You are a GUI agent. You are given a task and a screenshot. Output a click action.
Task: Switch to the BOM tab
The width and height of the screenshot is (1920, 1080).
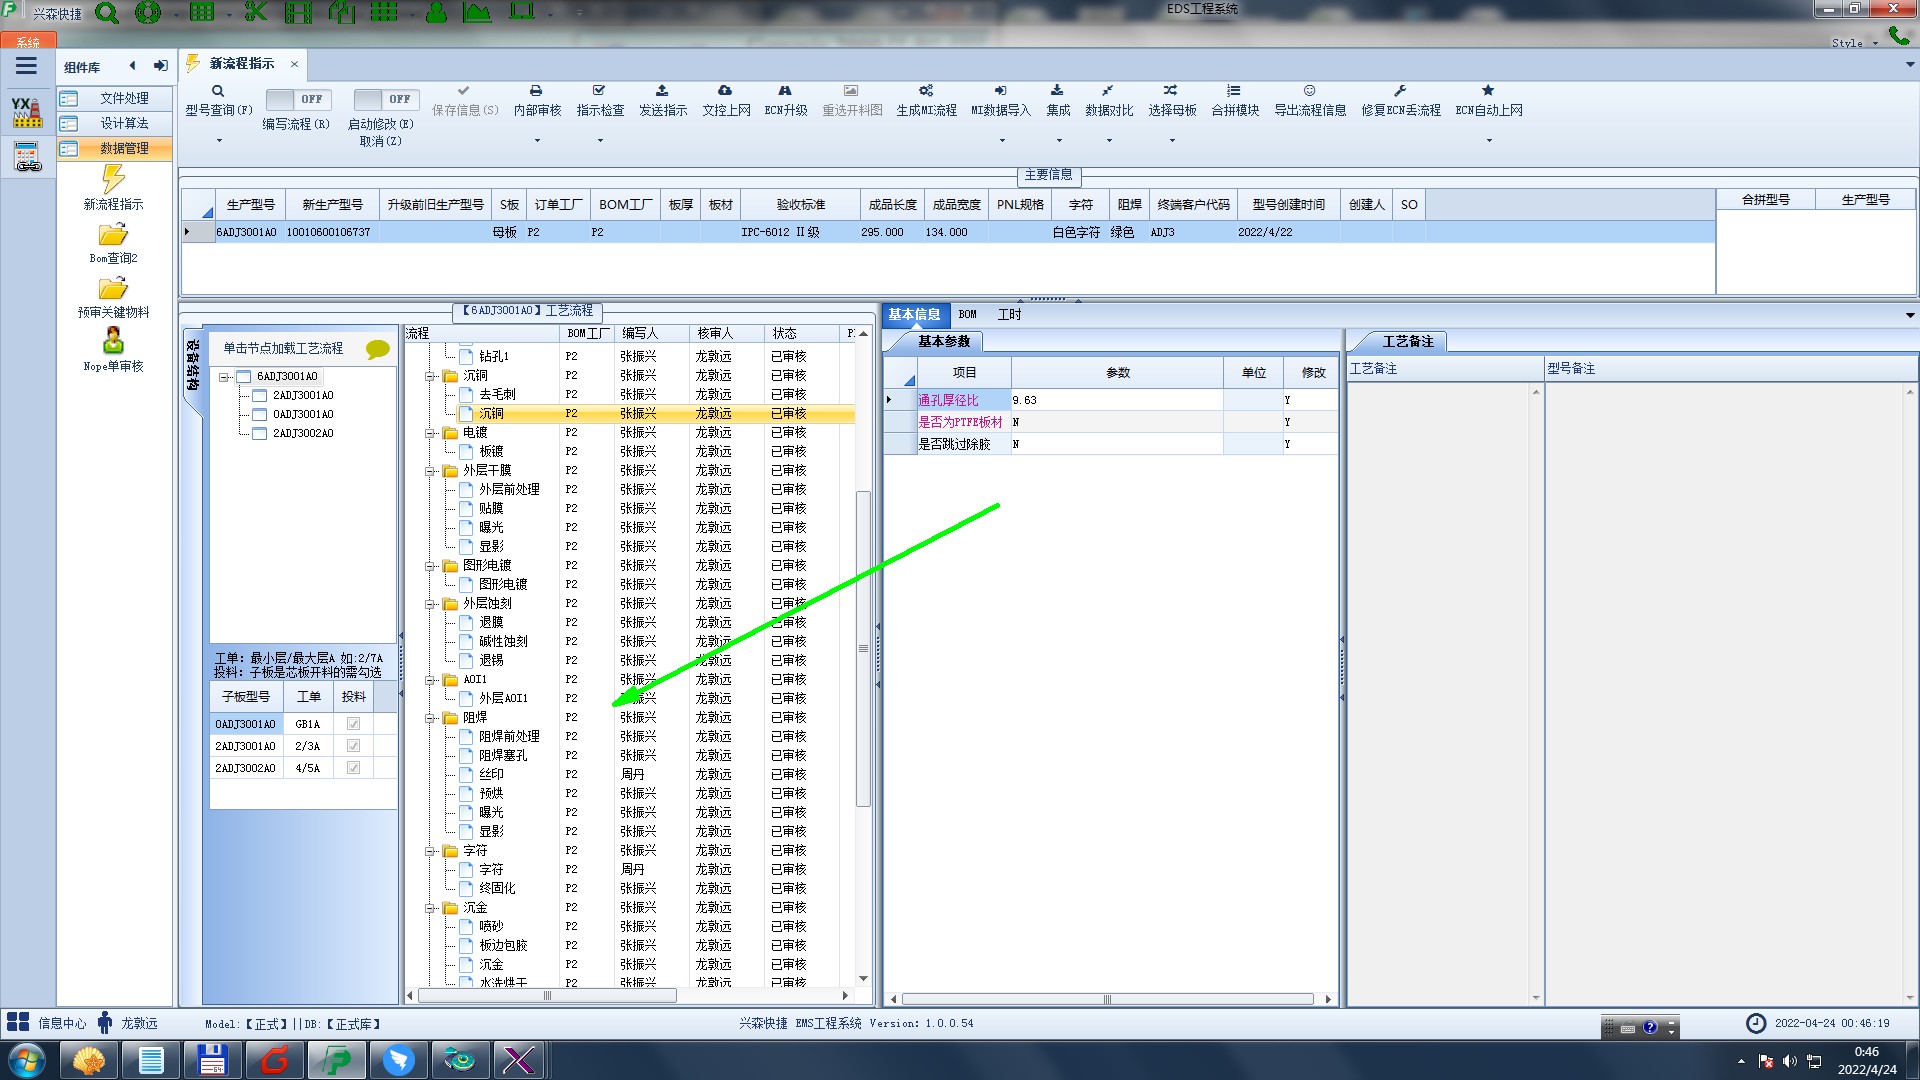967,314
